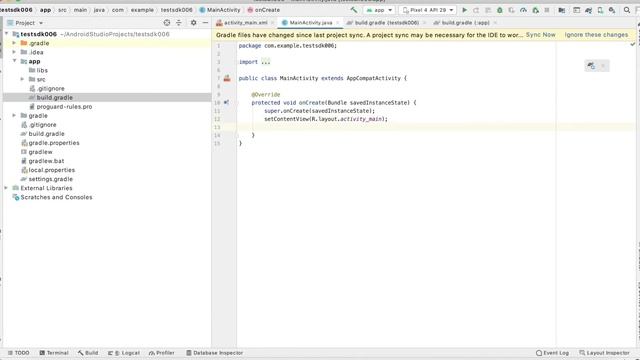Open the Layout Inspector
Viewport: 640px width, 360px height.
[604, 353]
